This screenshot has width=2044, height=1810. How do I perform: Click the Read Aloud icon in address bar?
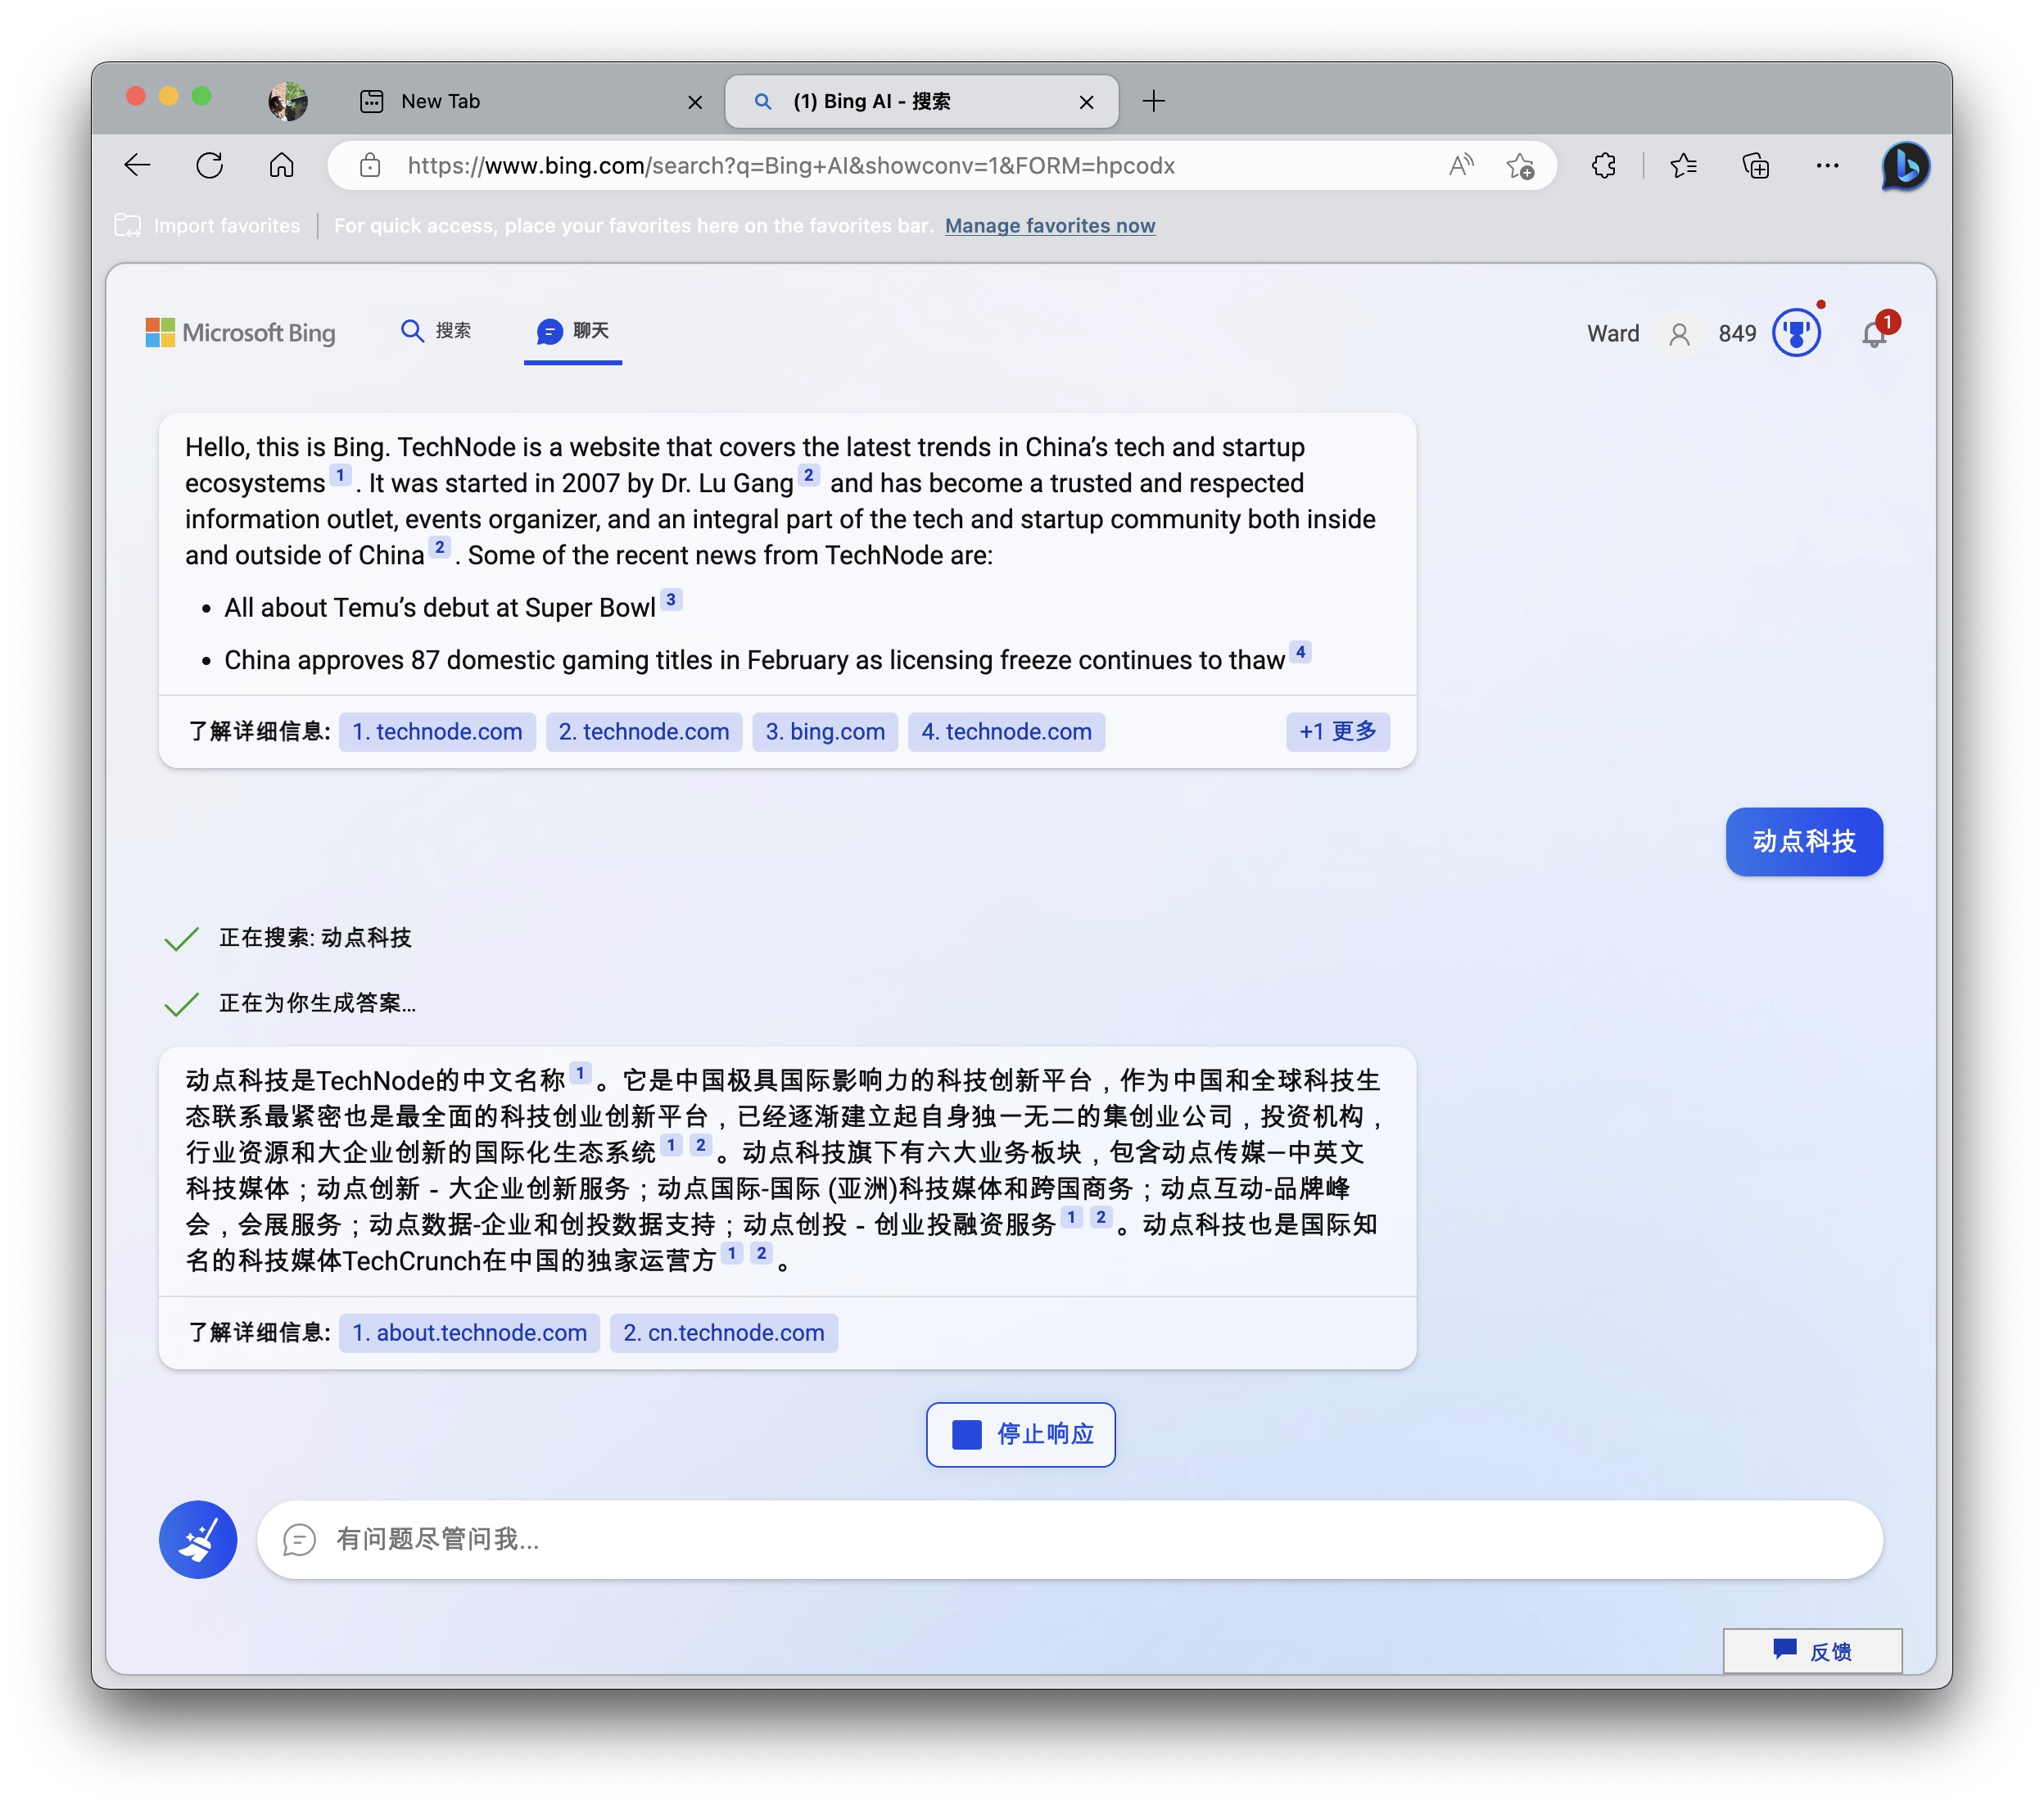[1461, 166]
